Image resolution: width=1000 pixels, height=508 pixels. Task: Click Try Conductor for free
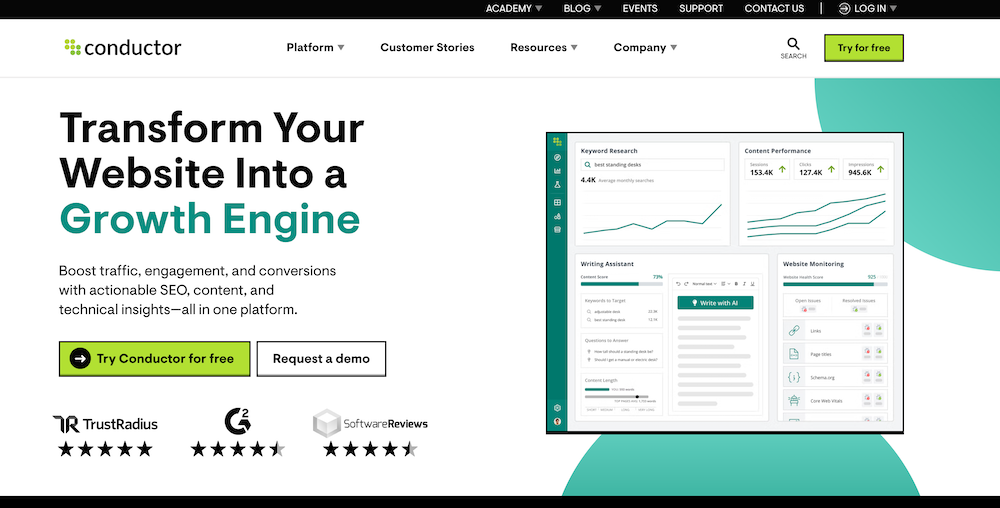coord(154,359)
